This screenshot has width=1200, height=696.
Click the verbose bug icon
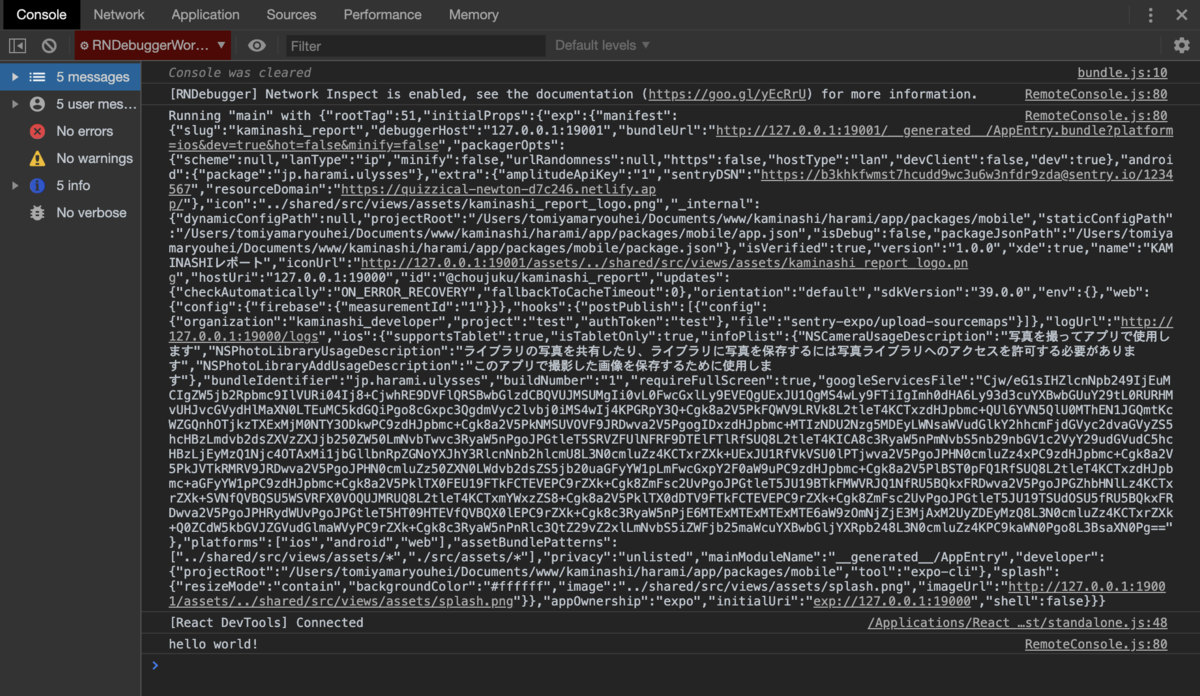(37, 212)
